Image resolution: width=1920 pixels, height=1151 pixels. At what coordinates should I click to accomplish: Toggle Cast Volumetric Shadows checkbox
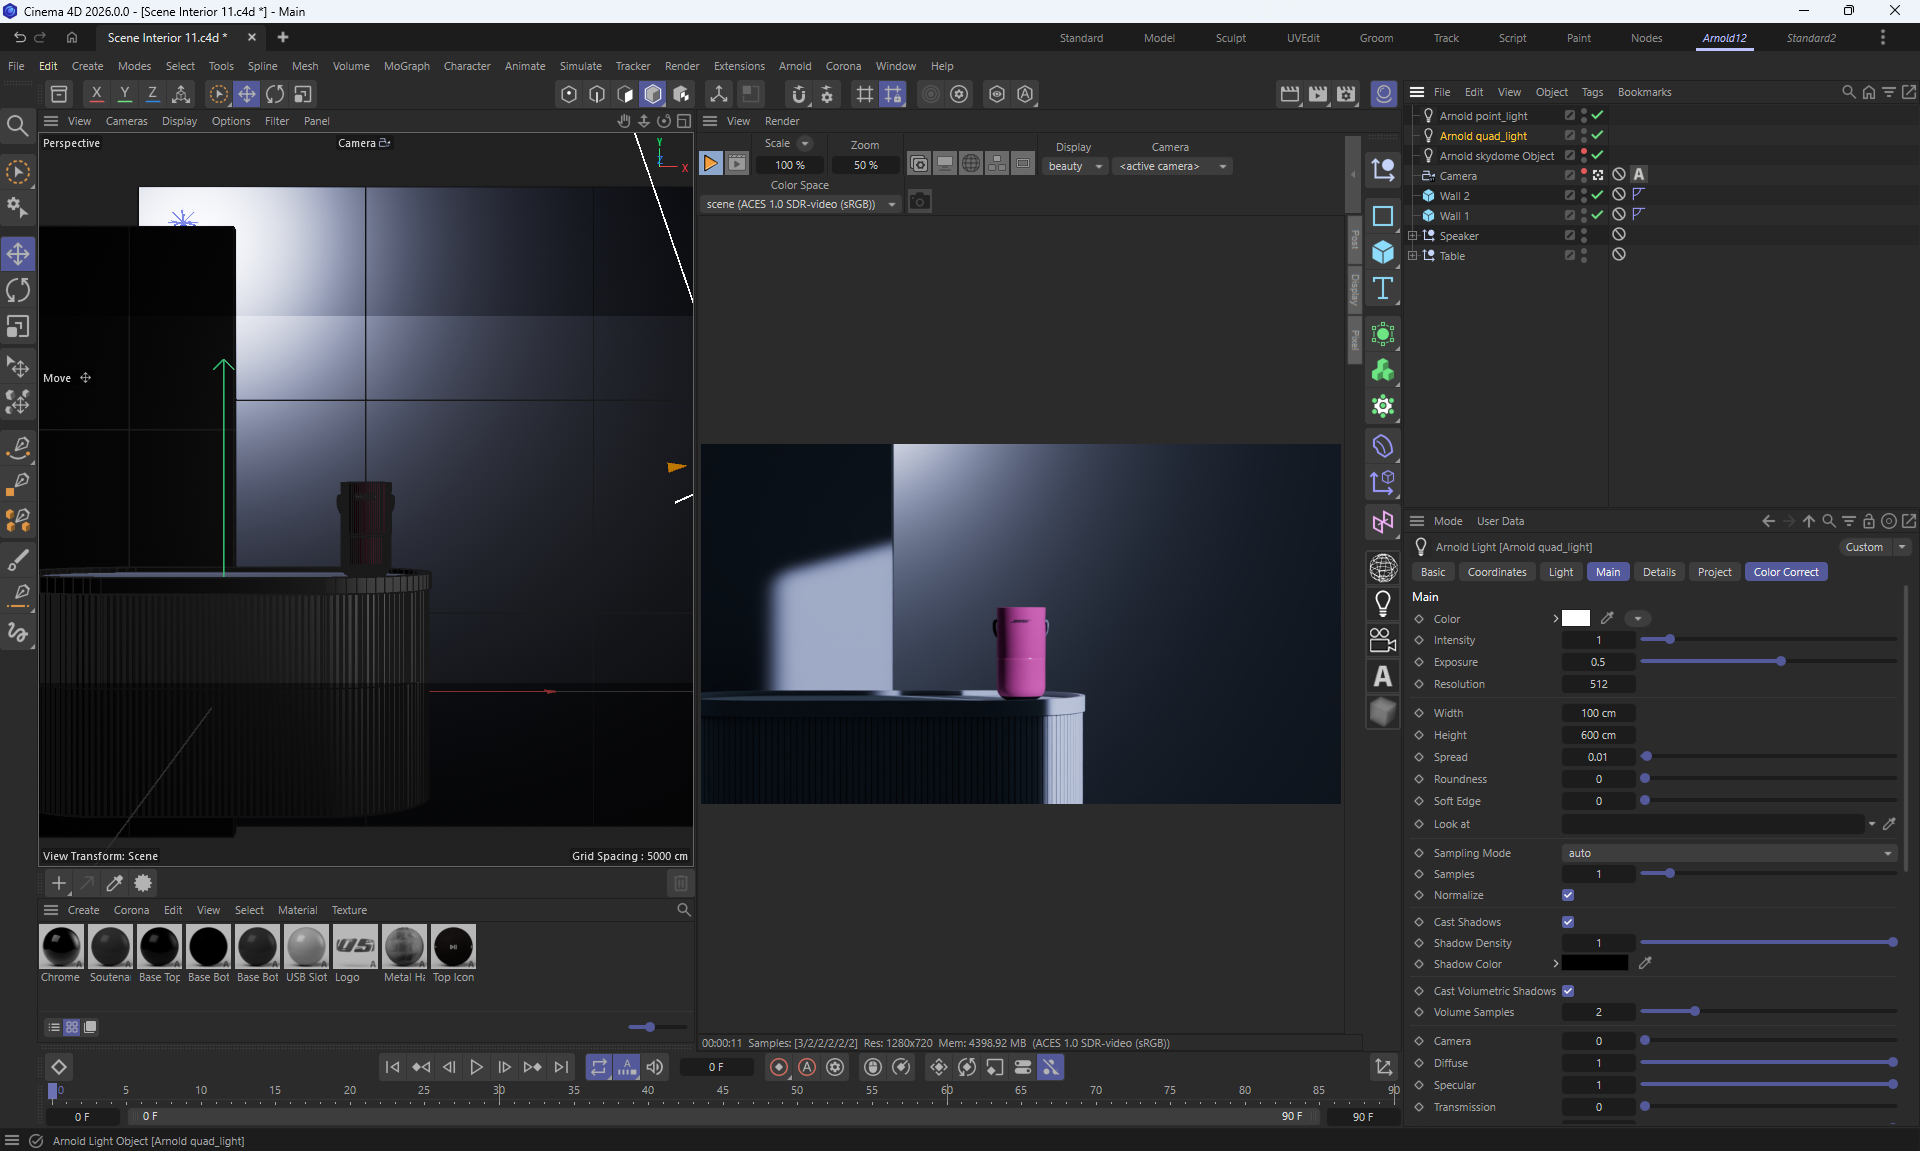pos(1568,991)
